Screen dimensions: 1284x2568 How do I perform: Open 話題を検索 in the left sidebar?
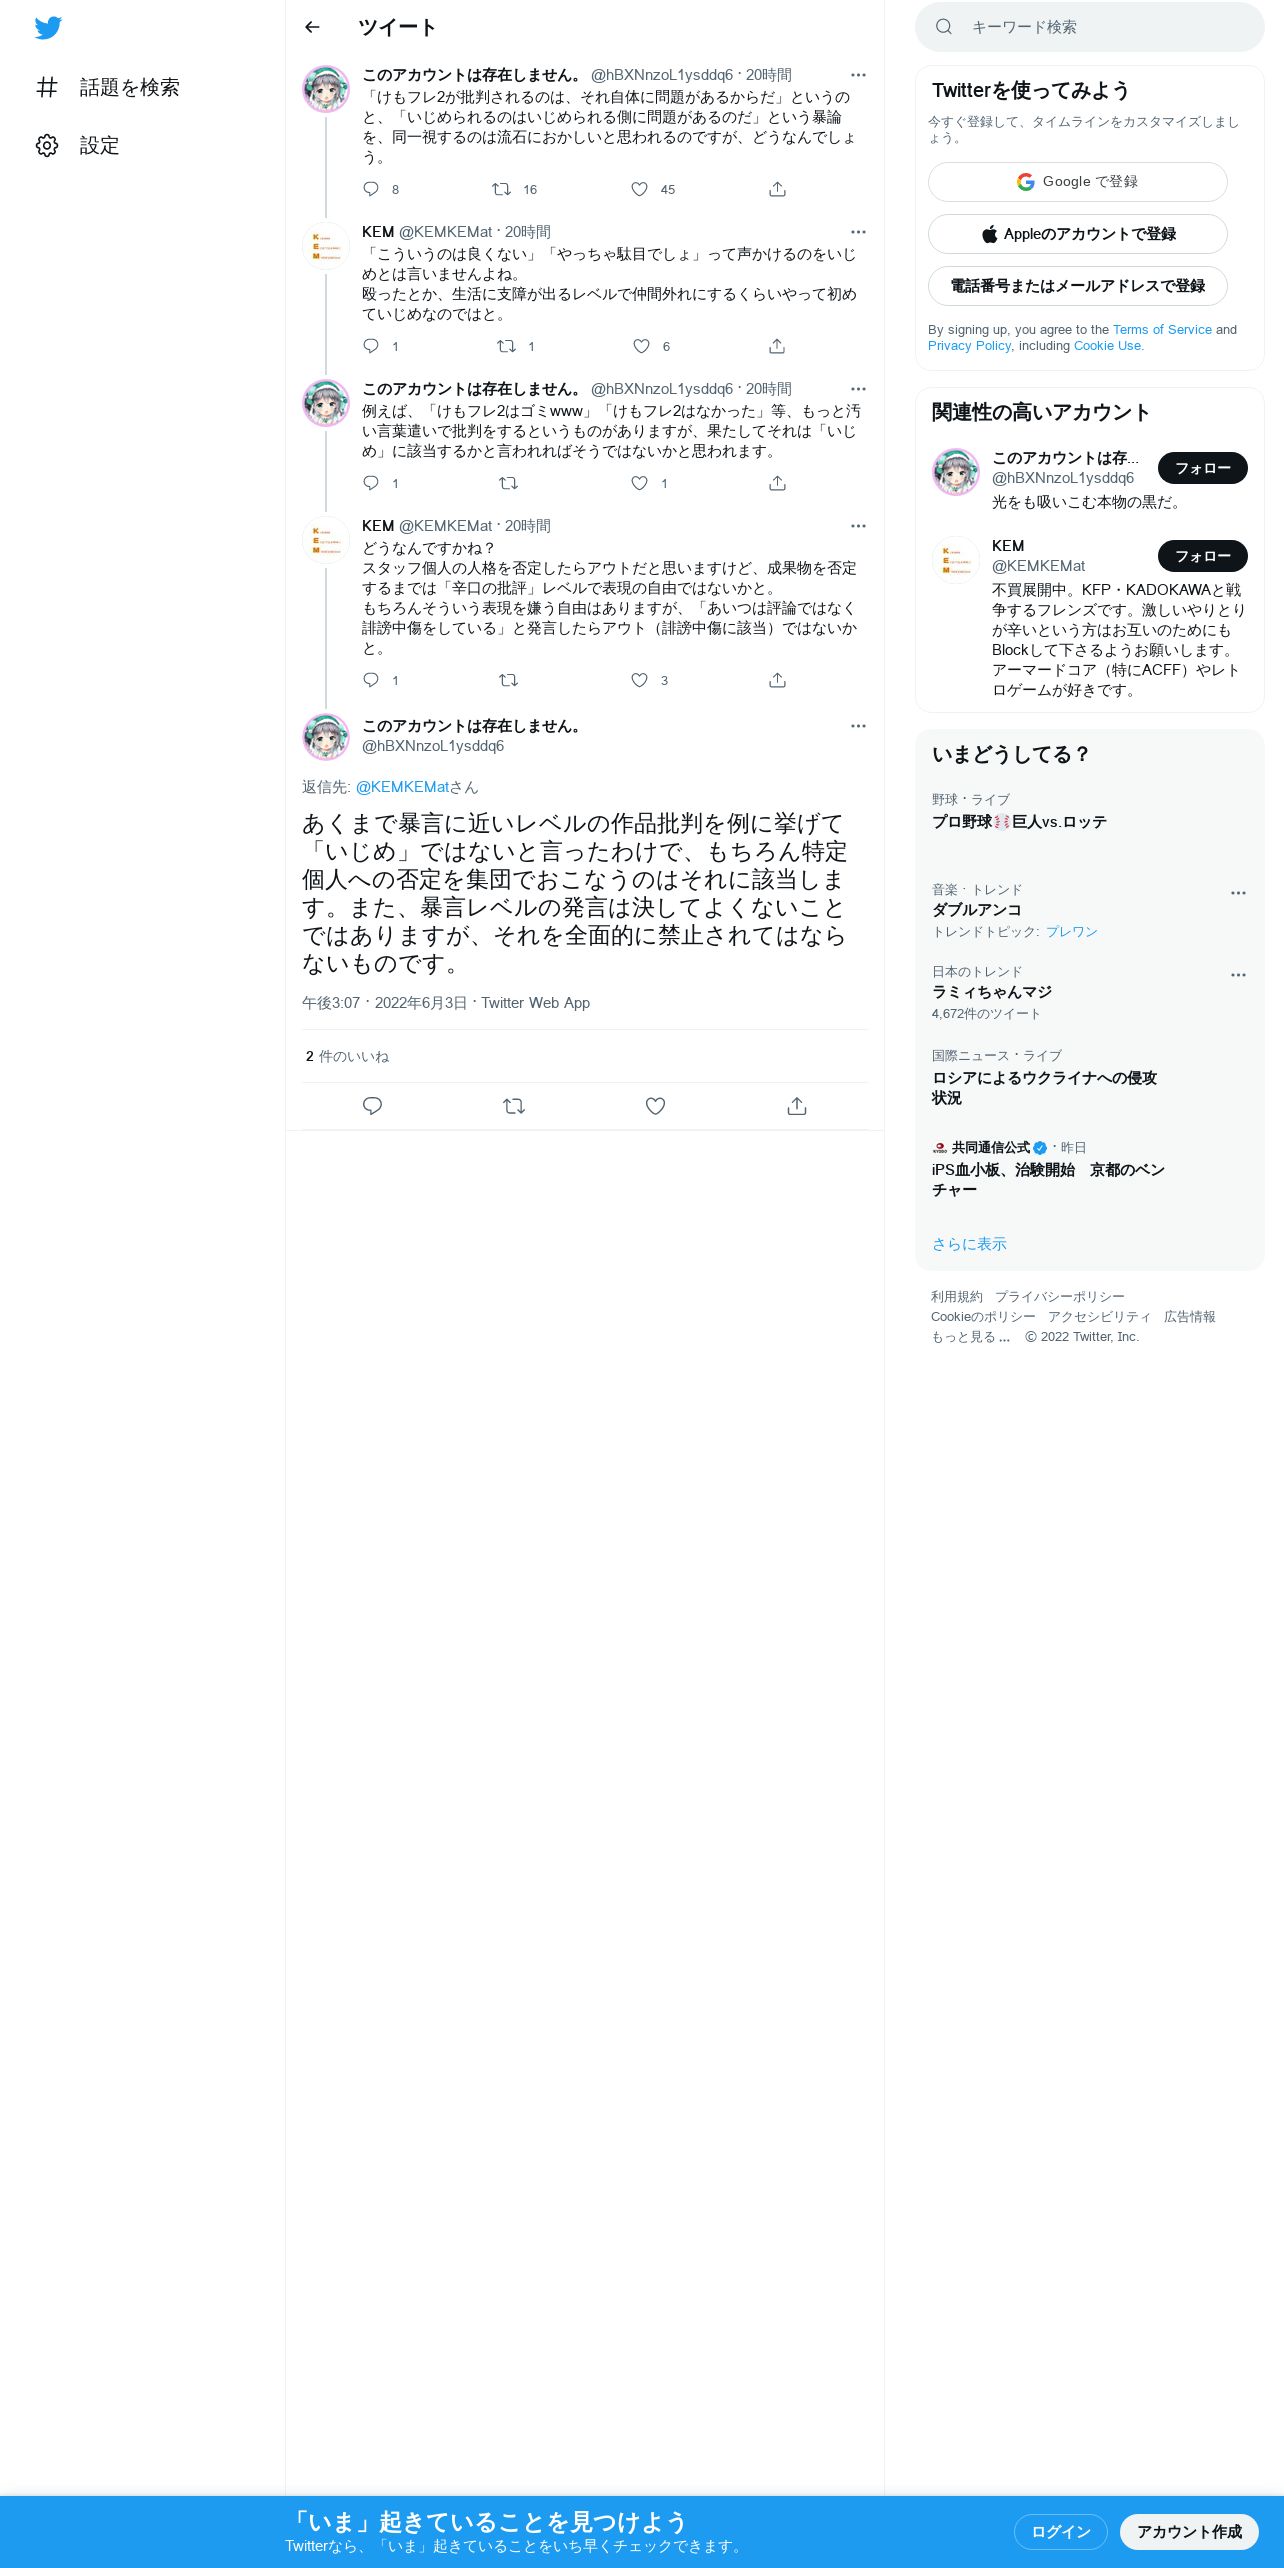[108, 88]
